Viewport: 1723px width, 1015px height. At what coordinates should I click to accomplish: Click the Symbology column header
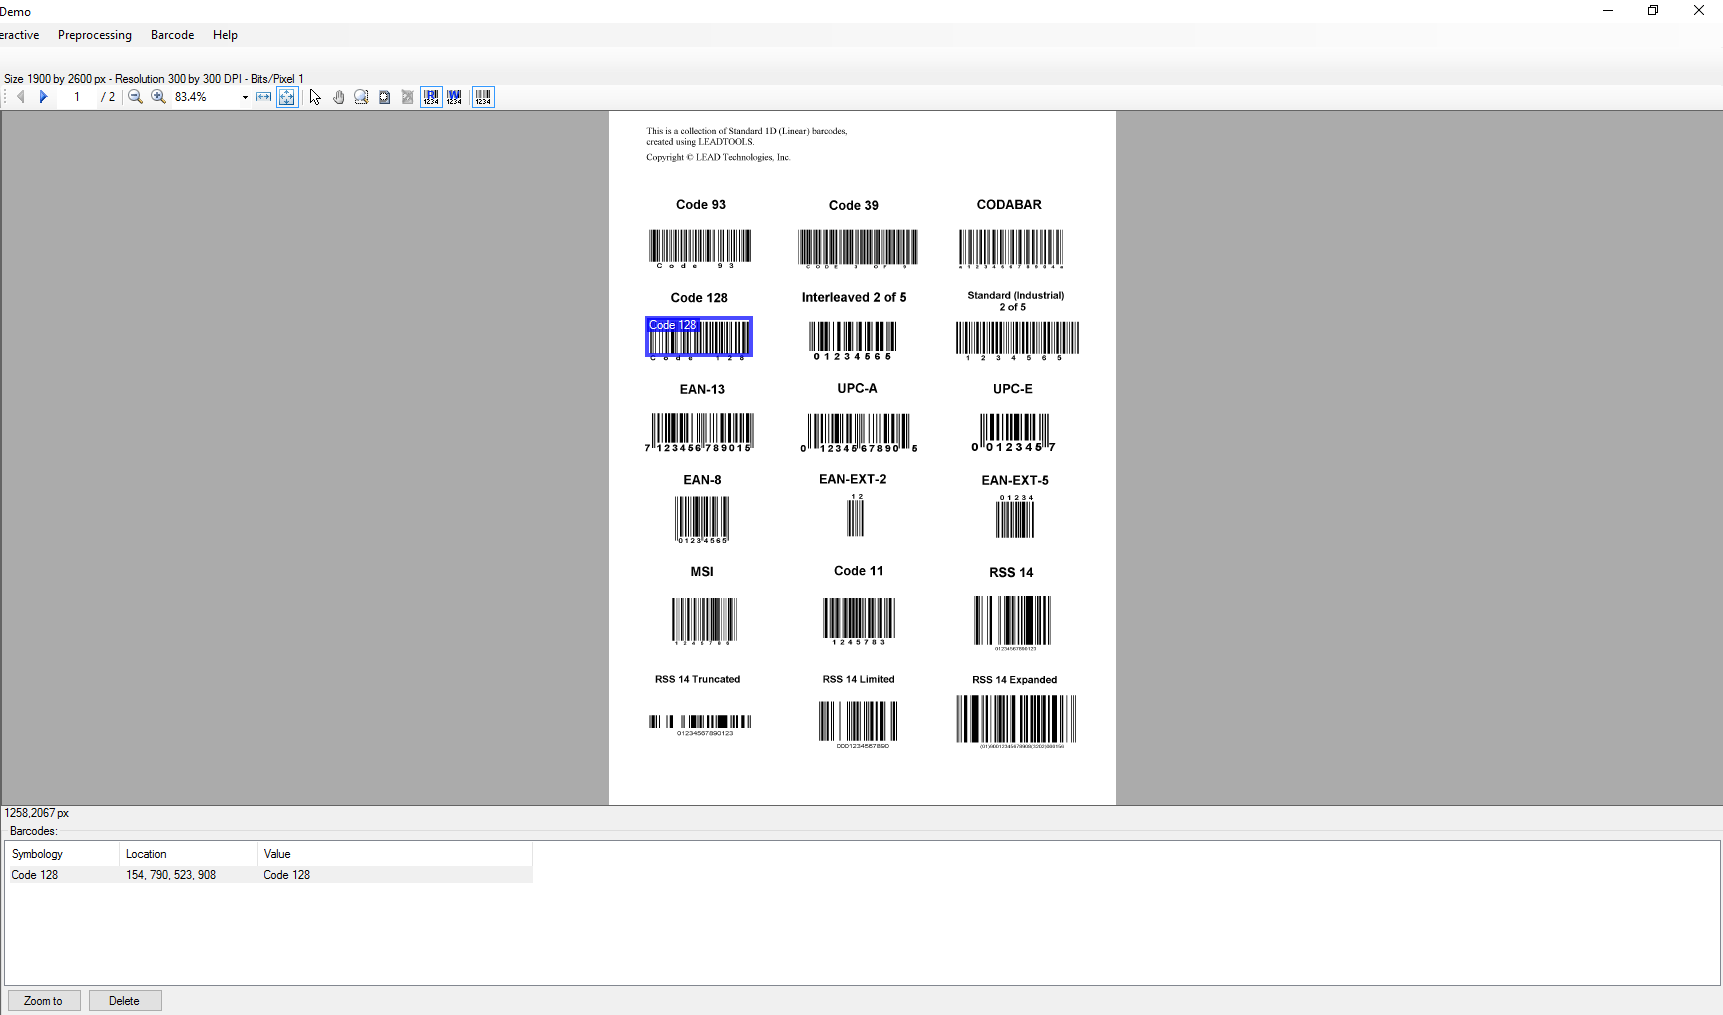point(63,854)
